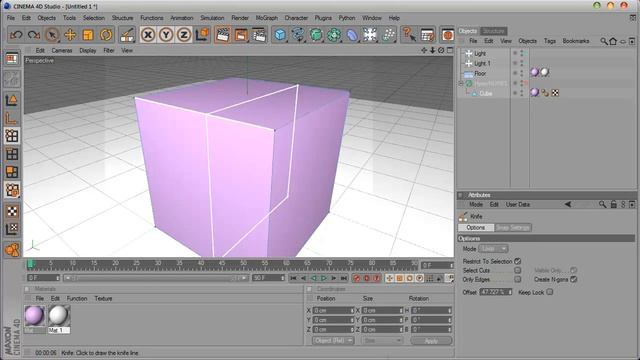Click the Object Manager home icon
Screen dimensions: 640x360
613,41
